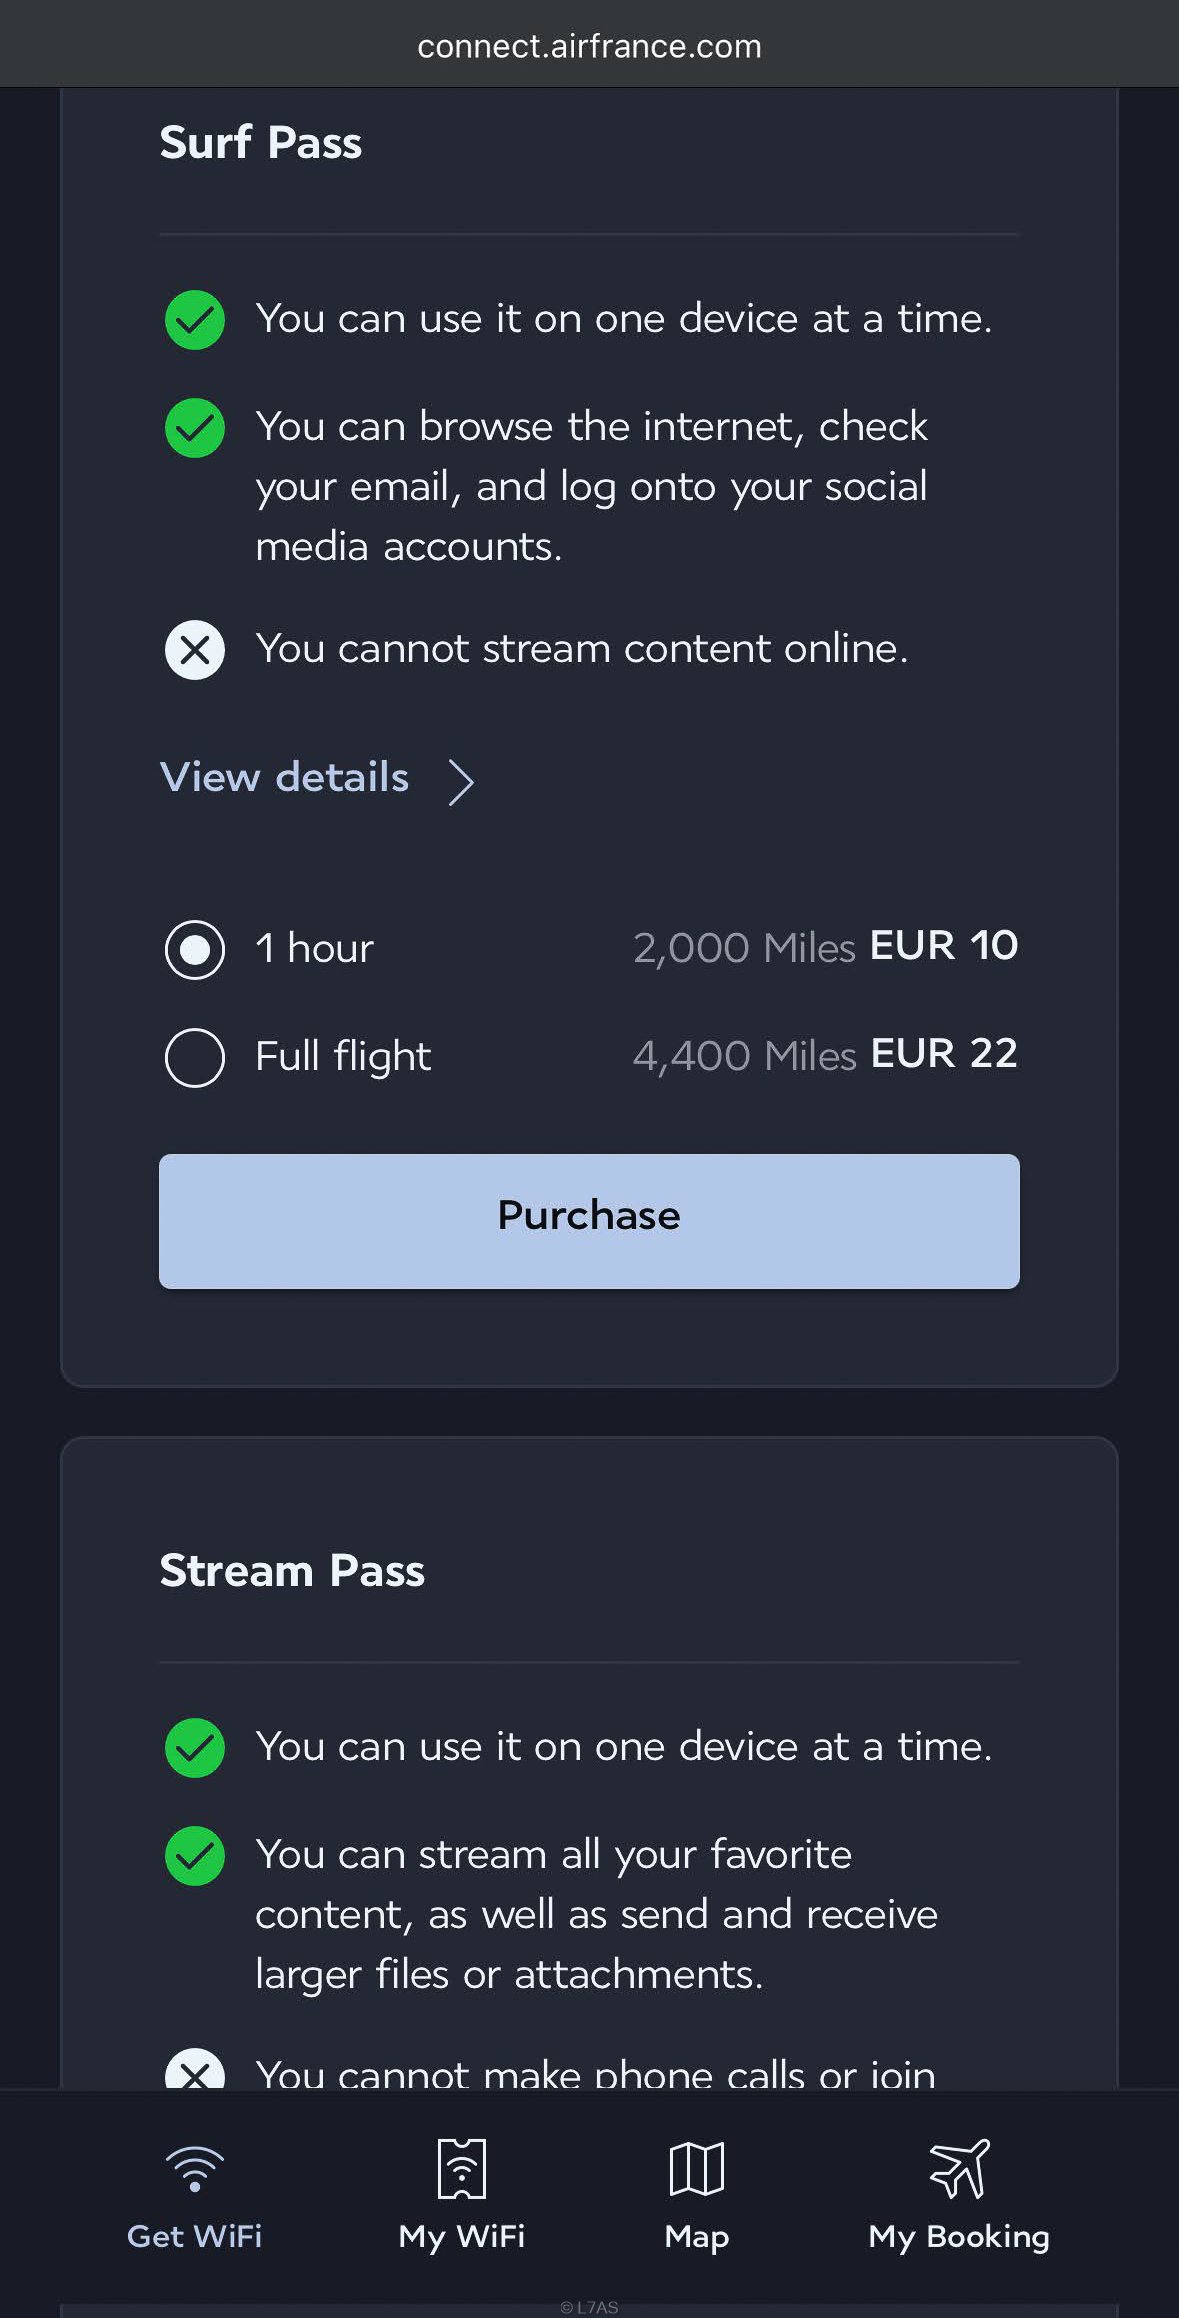Click the Surf Pass heading

pyautogui.click(x=261, y=142)
